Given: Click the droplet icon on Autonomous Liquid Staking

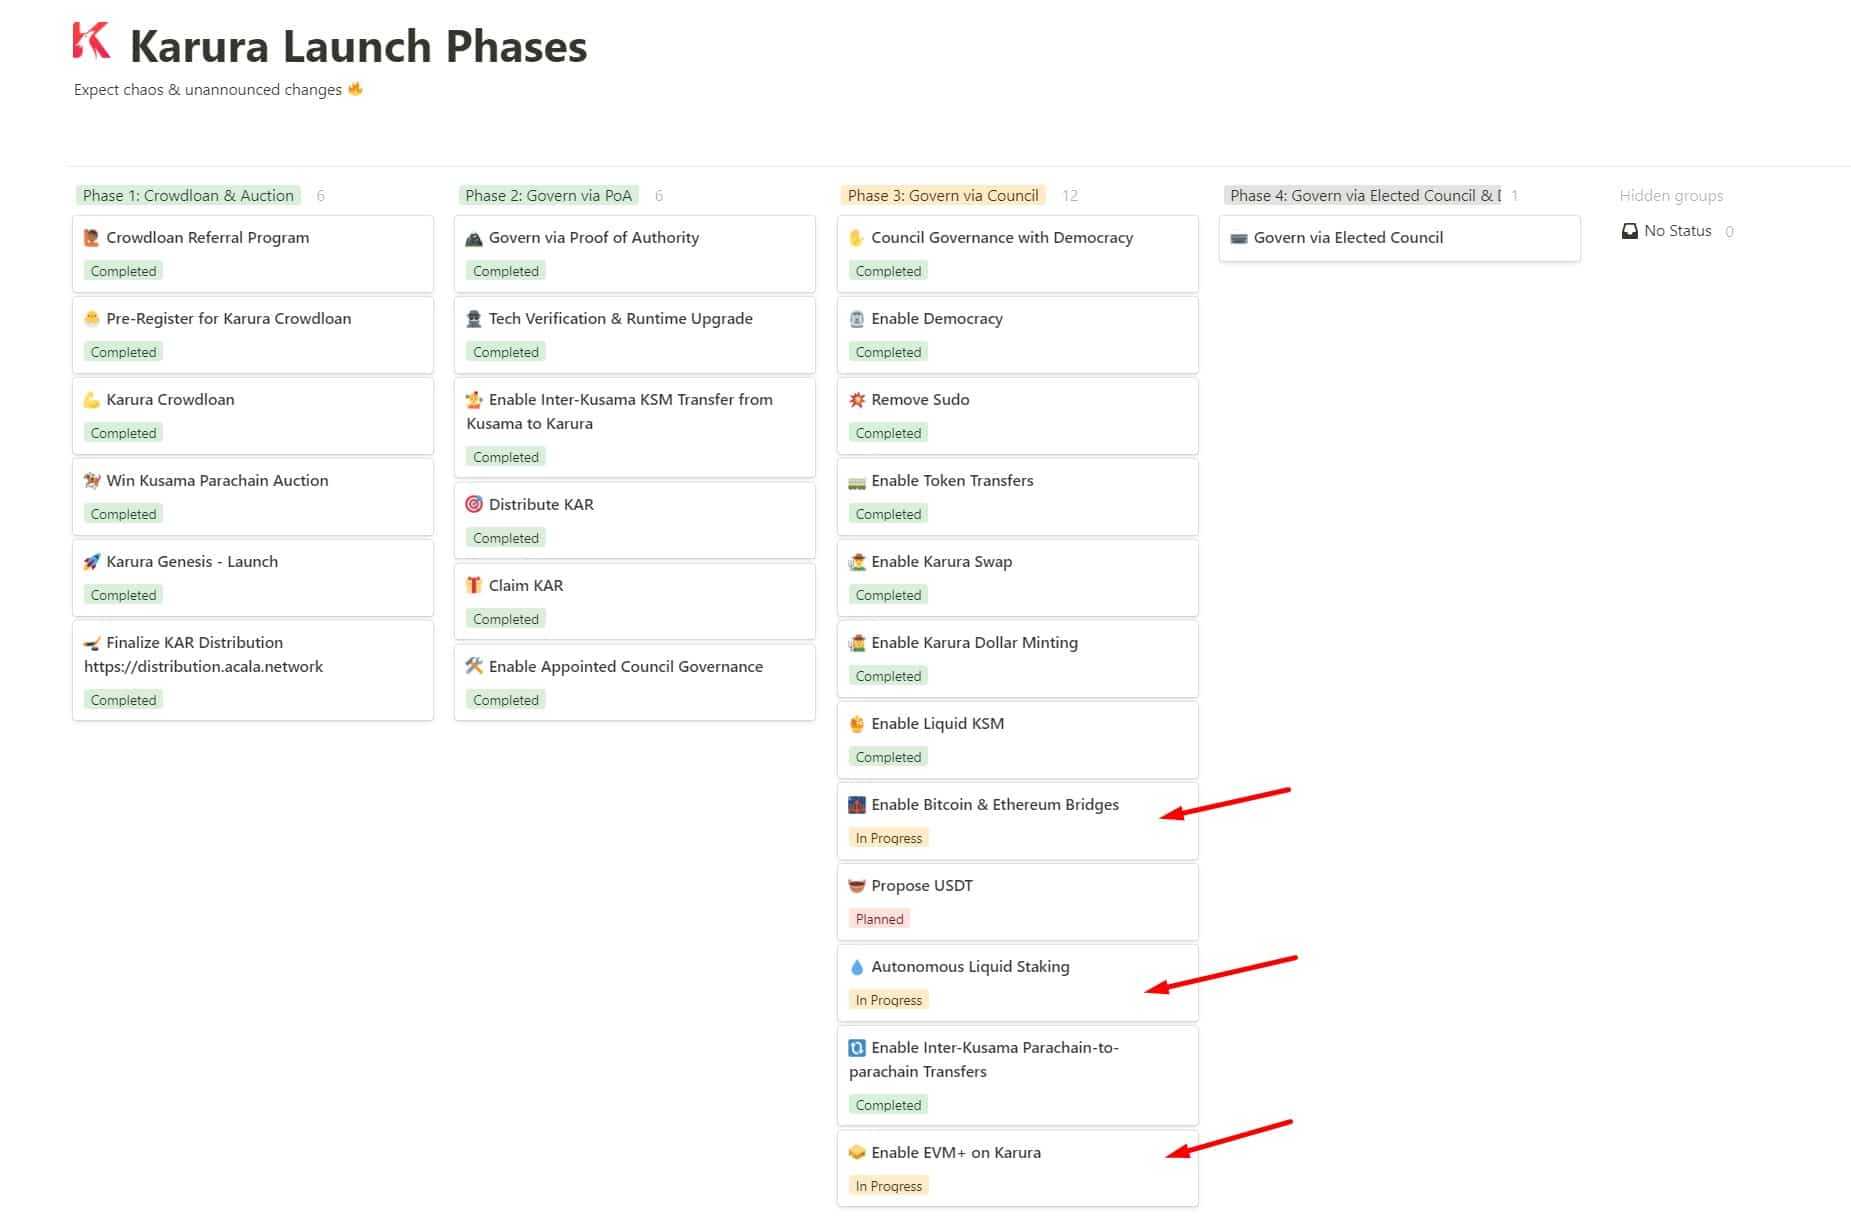Looking at the screenshot, I should pos(857,966).
